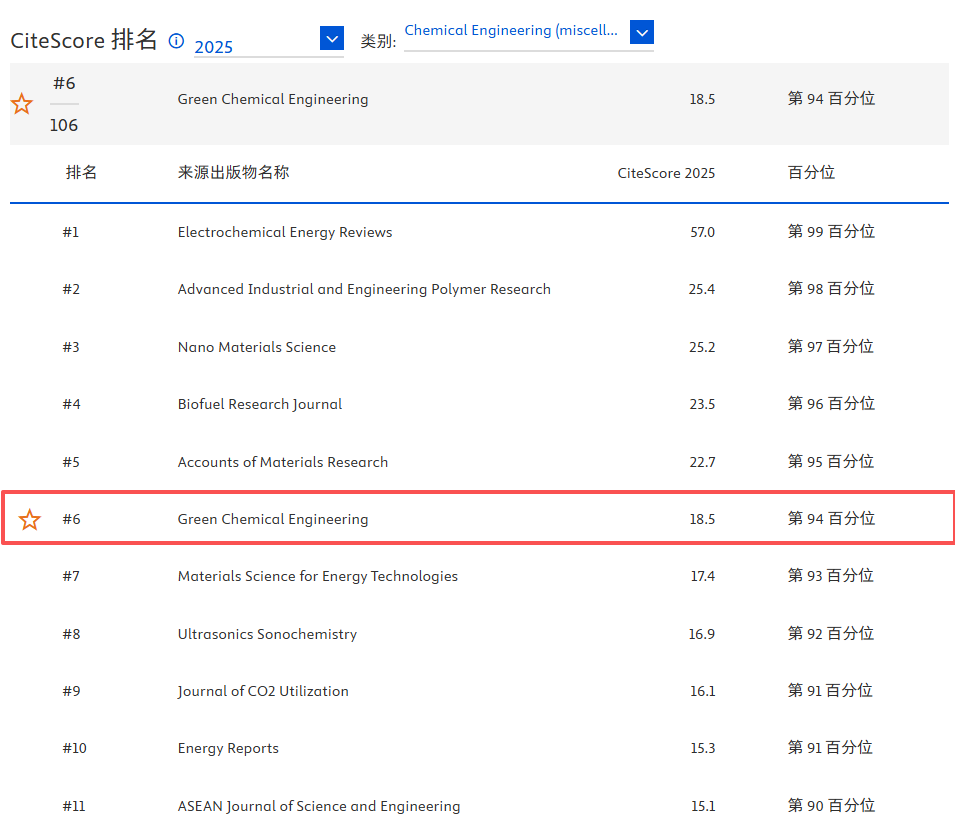
Task: Open Energy Reports journal link
Action: click(228, 748)
